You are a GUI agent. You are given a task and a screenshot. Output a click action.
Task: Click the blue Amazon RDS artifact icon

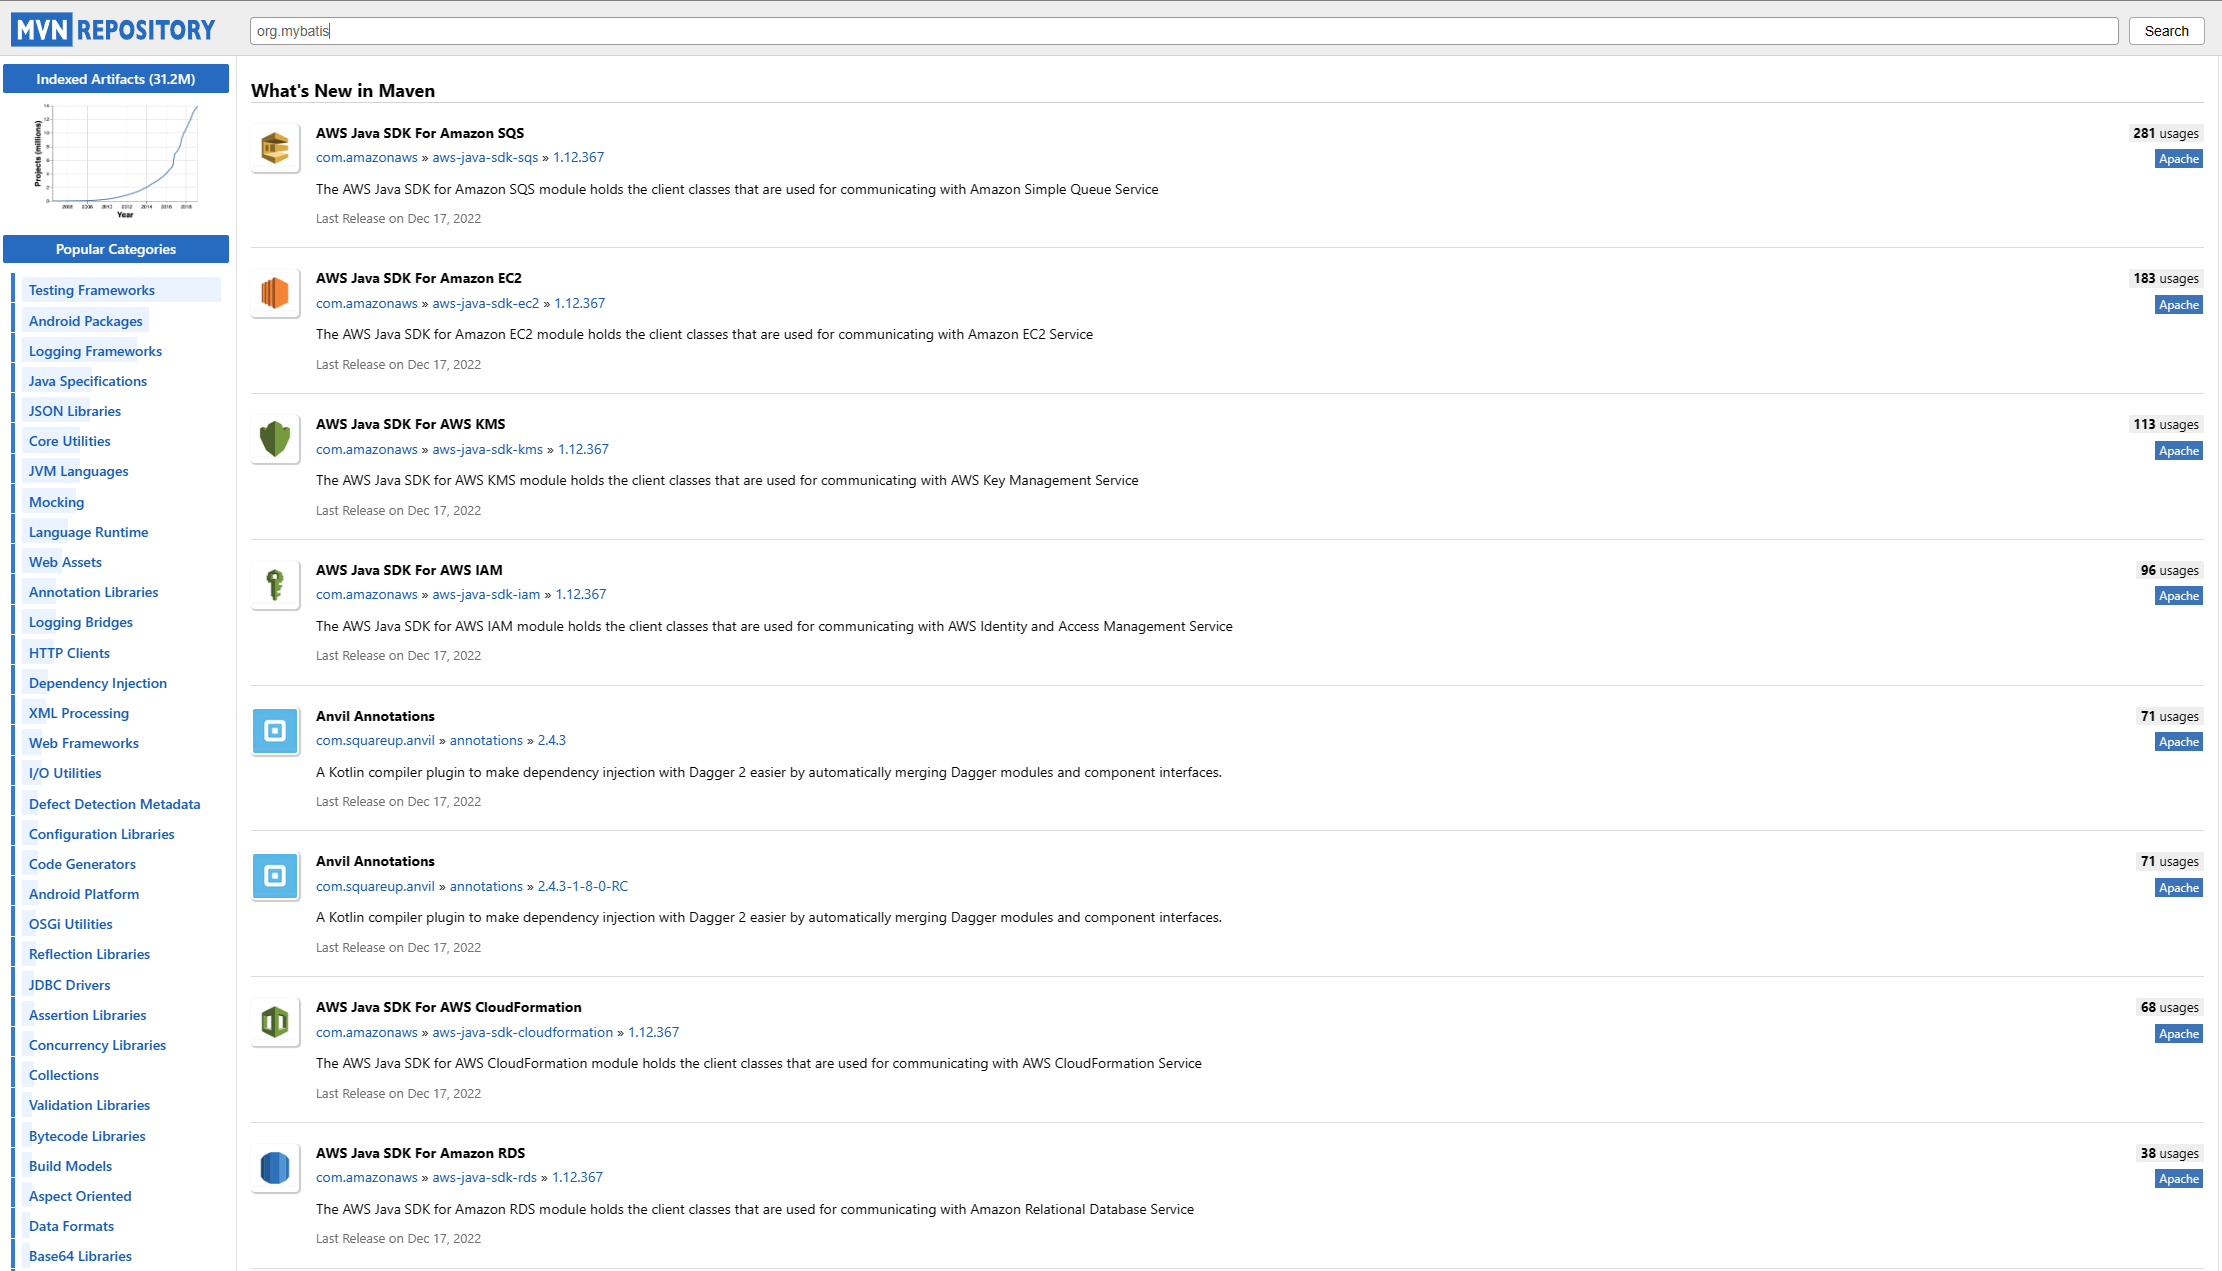click(x=275, y=1168)
